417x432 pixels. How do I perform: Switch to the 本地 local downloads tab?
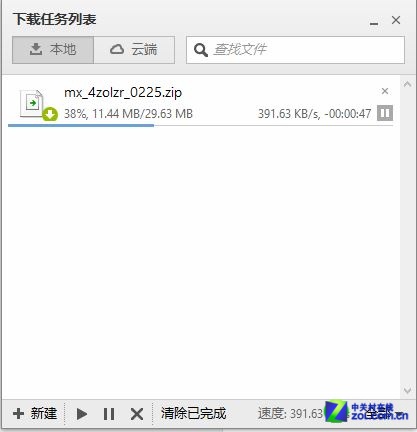53,50
